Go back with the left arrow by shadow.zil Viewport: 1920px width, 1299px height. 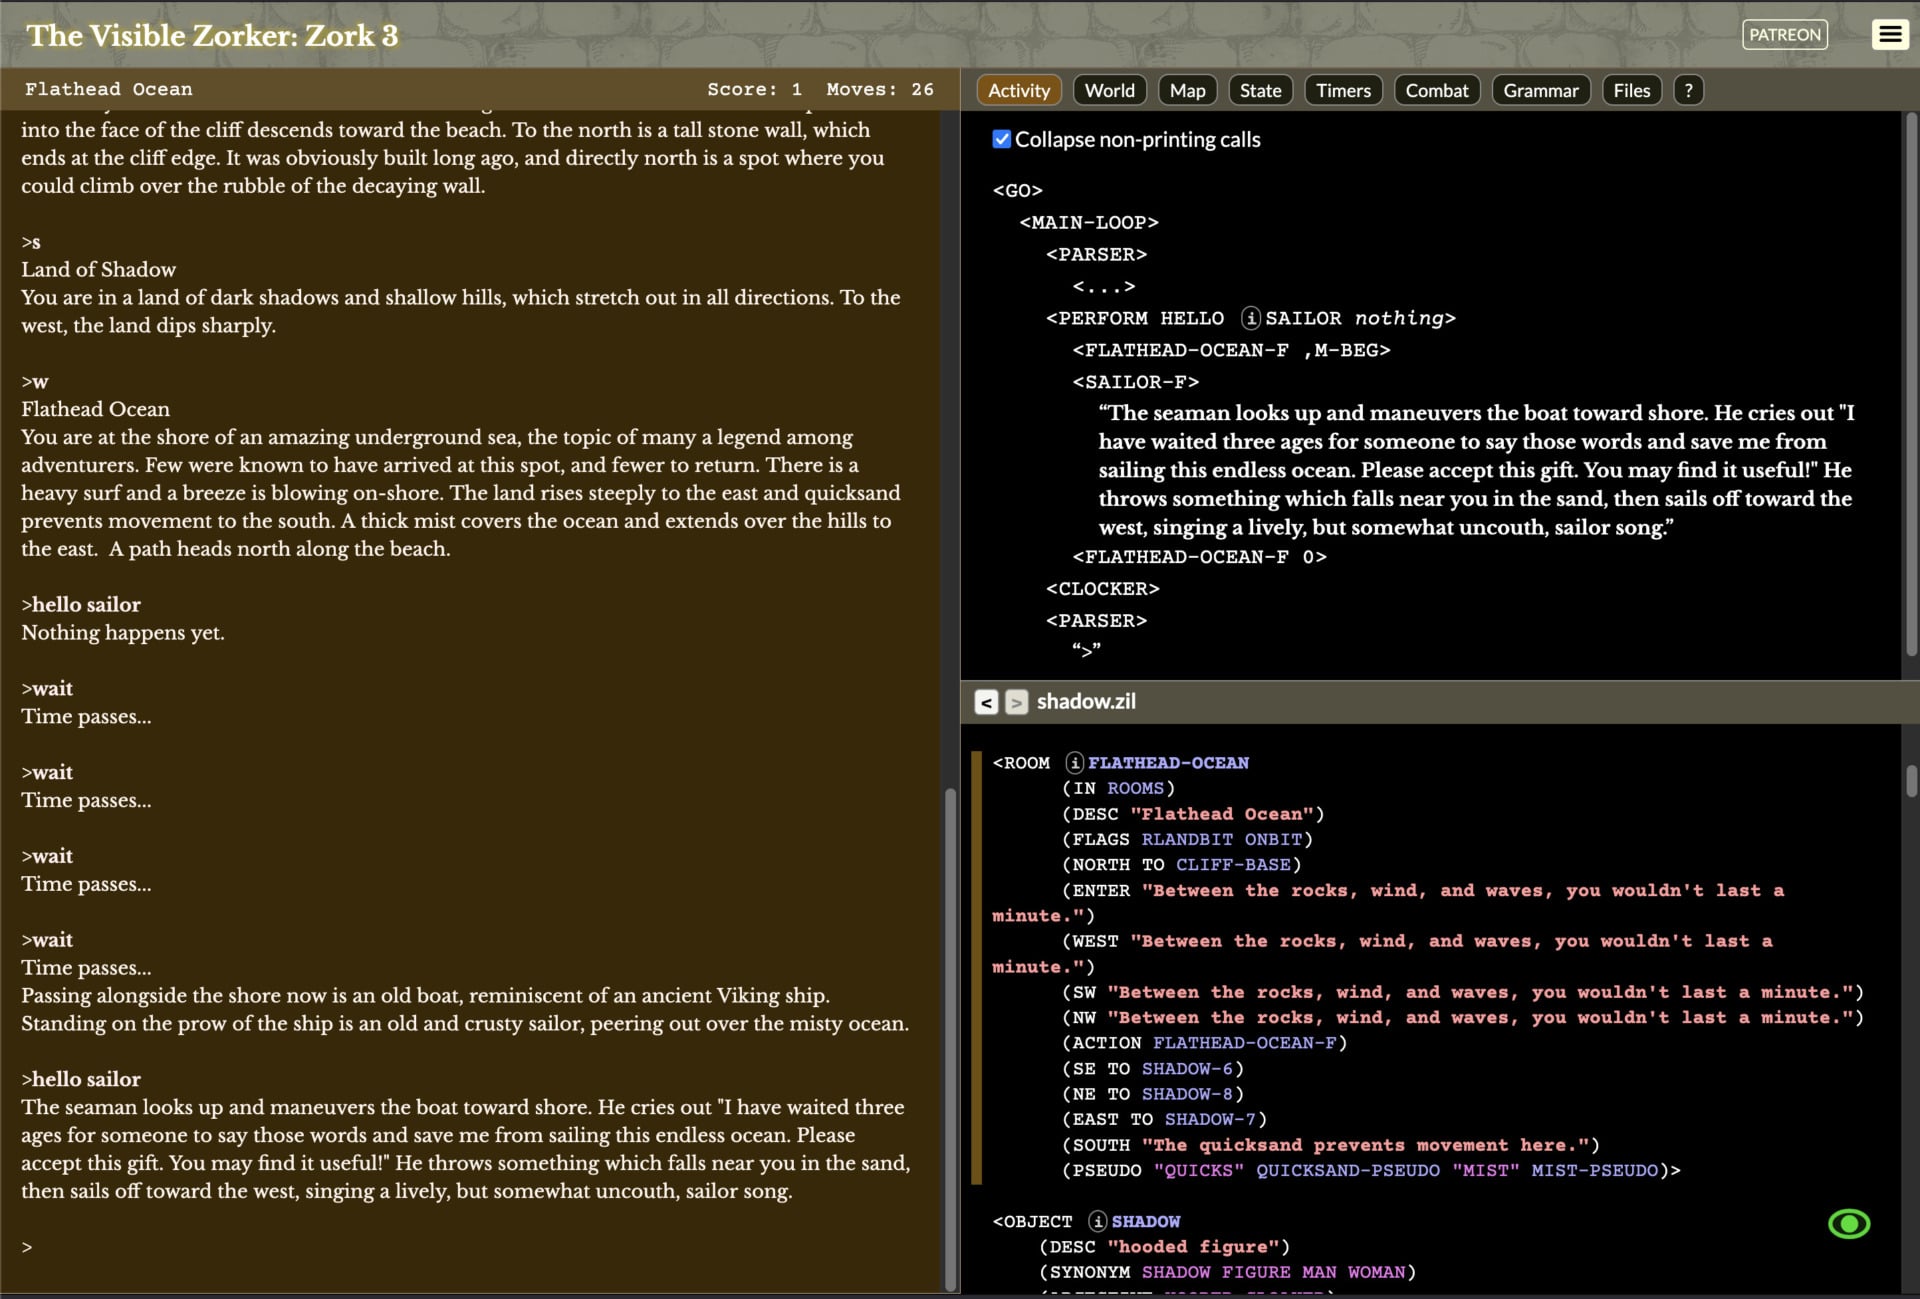tap(986, 702)
